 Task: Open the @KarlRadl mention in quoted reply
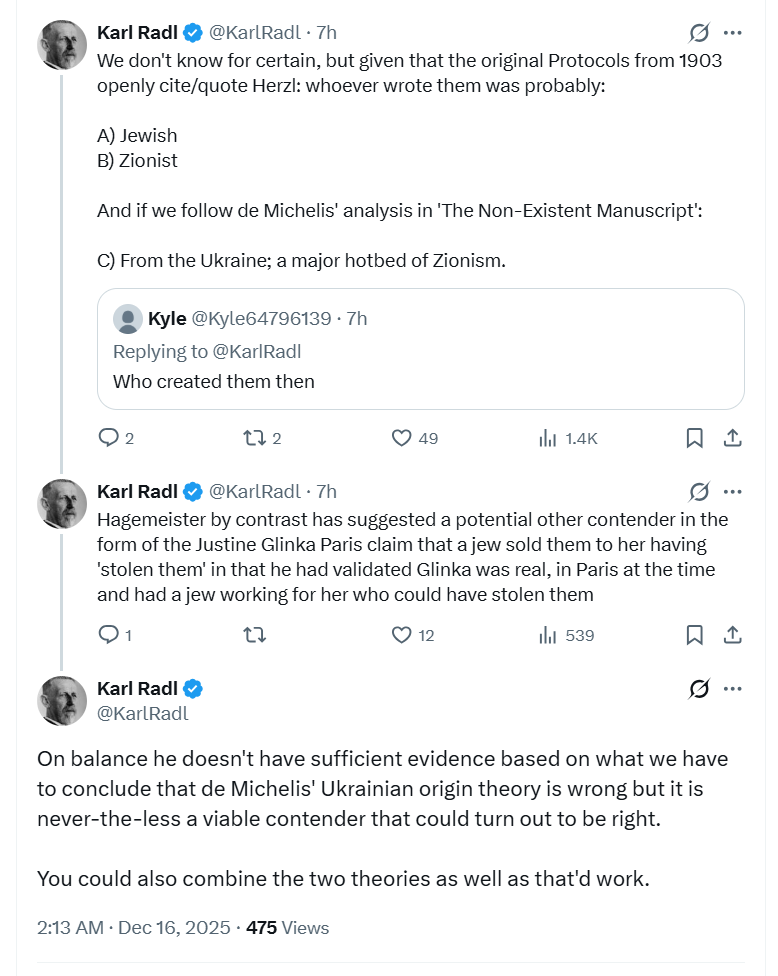point(256,352)
